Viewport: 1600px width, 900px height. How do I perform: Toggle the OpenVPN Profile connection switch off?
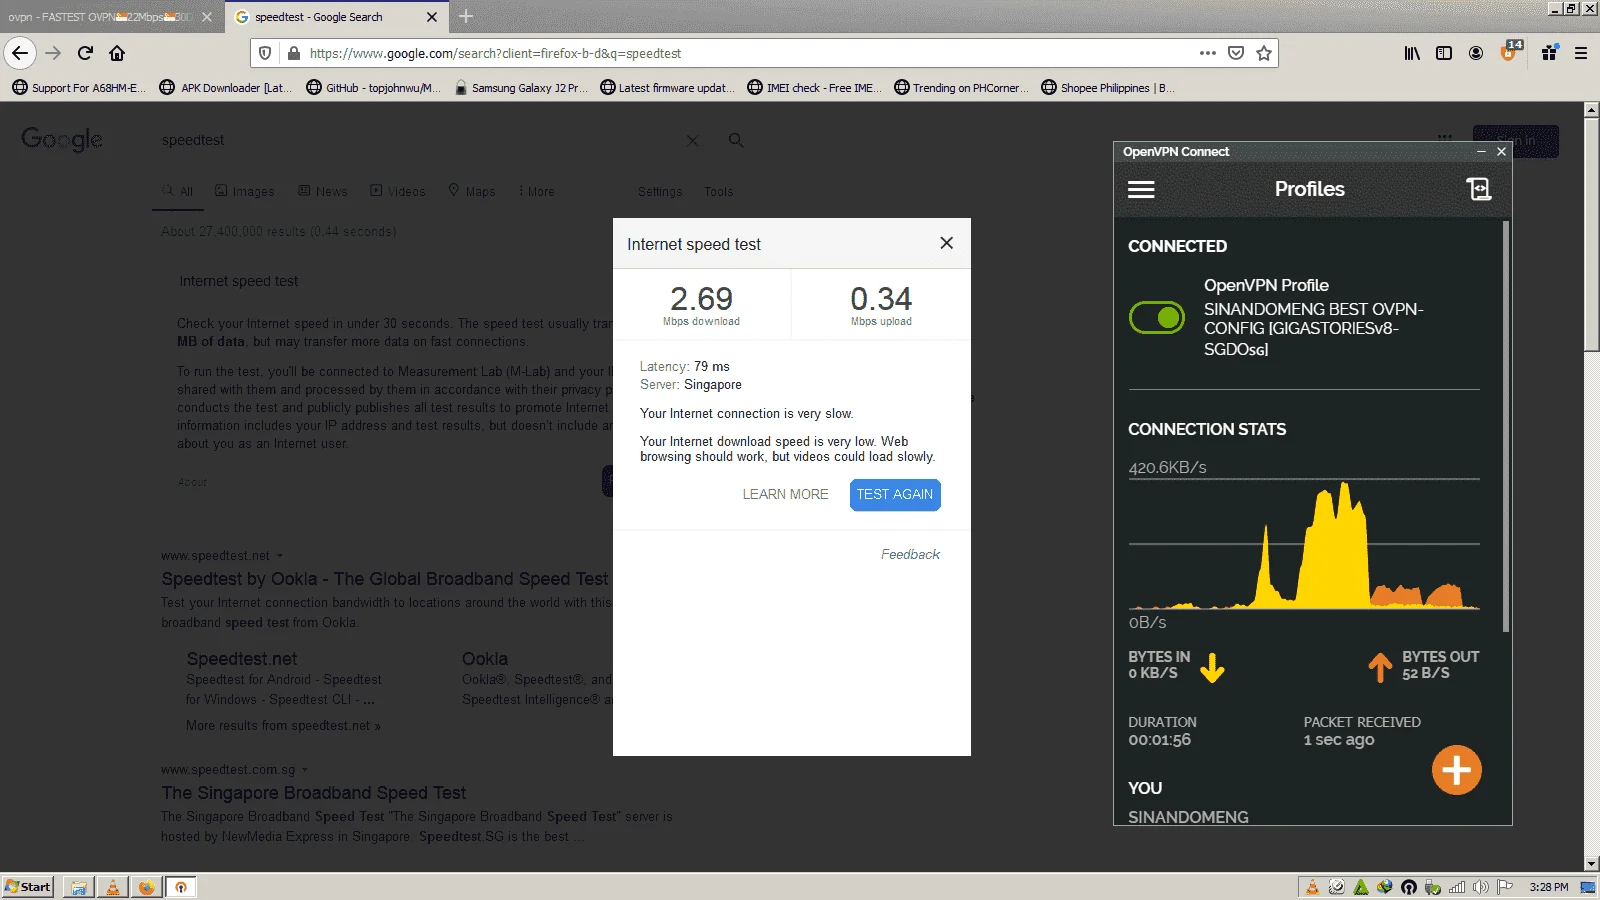(x=1156, y=318)
